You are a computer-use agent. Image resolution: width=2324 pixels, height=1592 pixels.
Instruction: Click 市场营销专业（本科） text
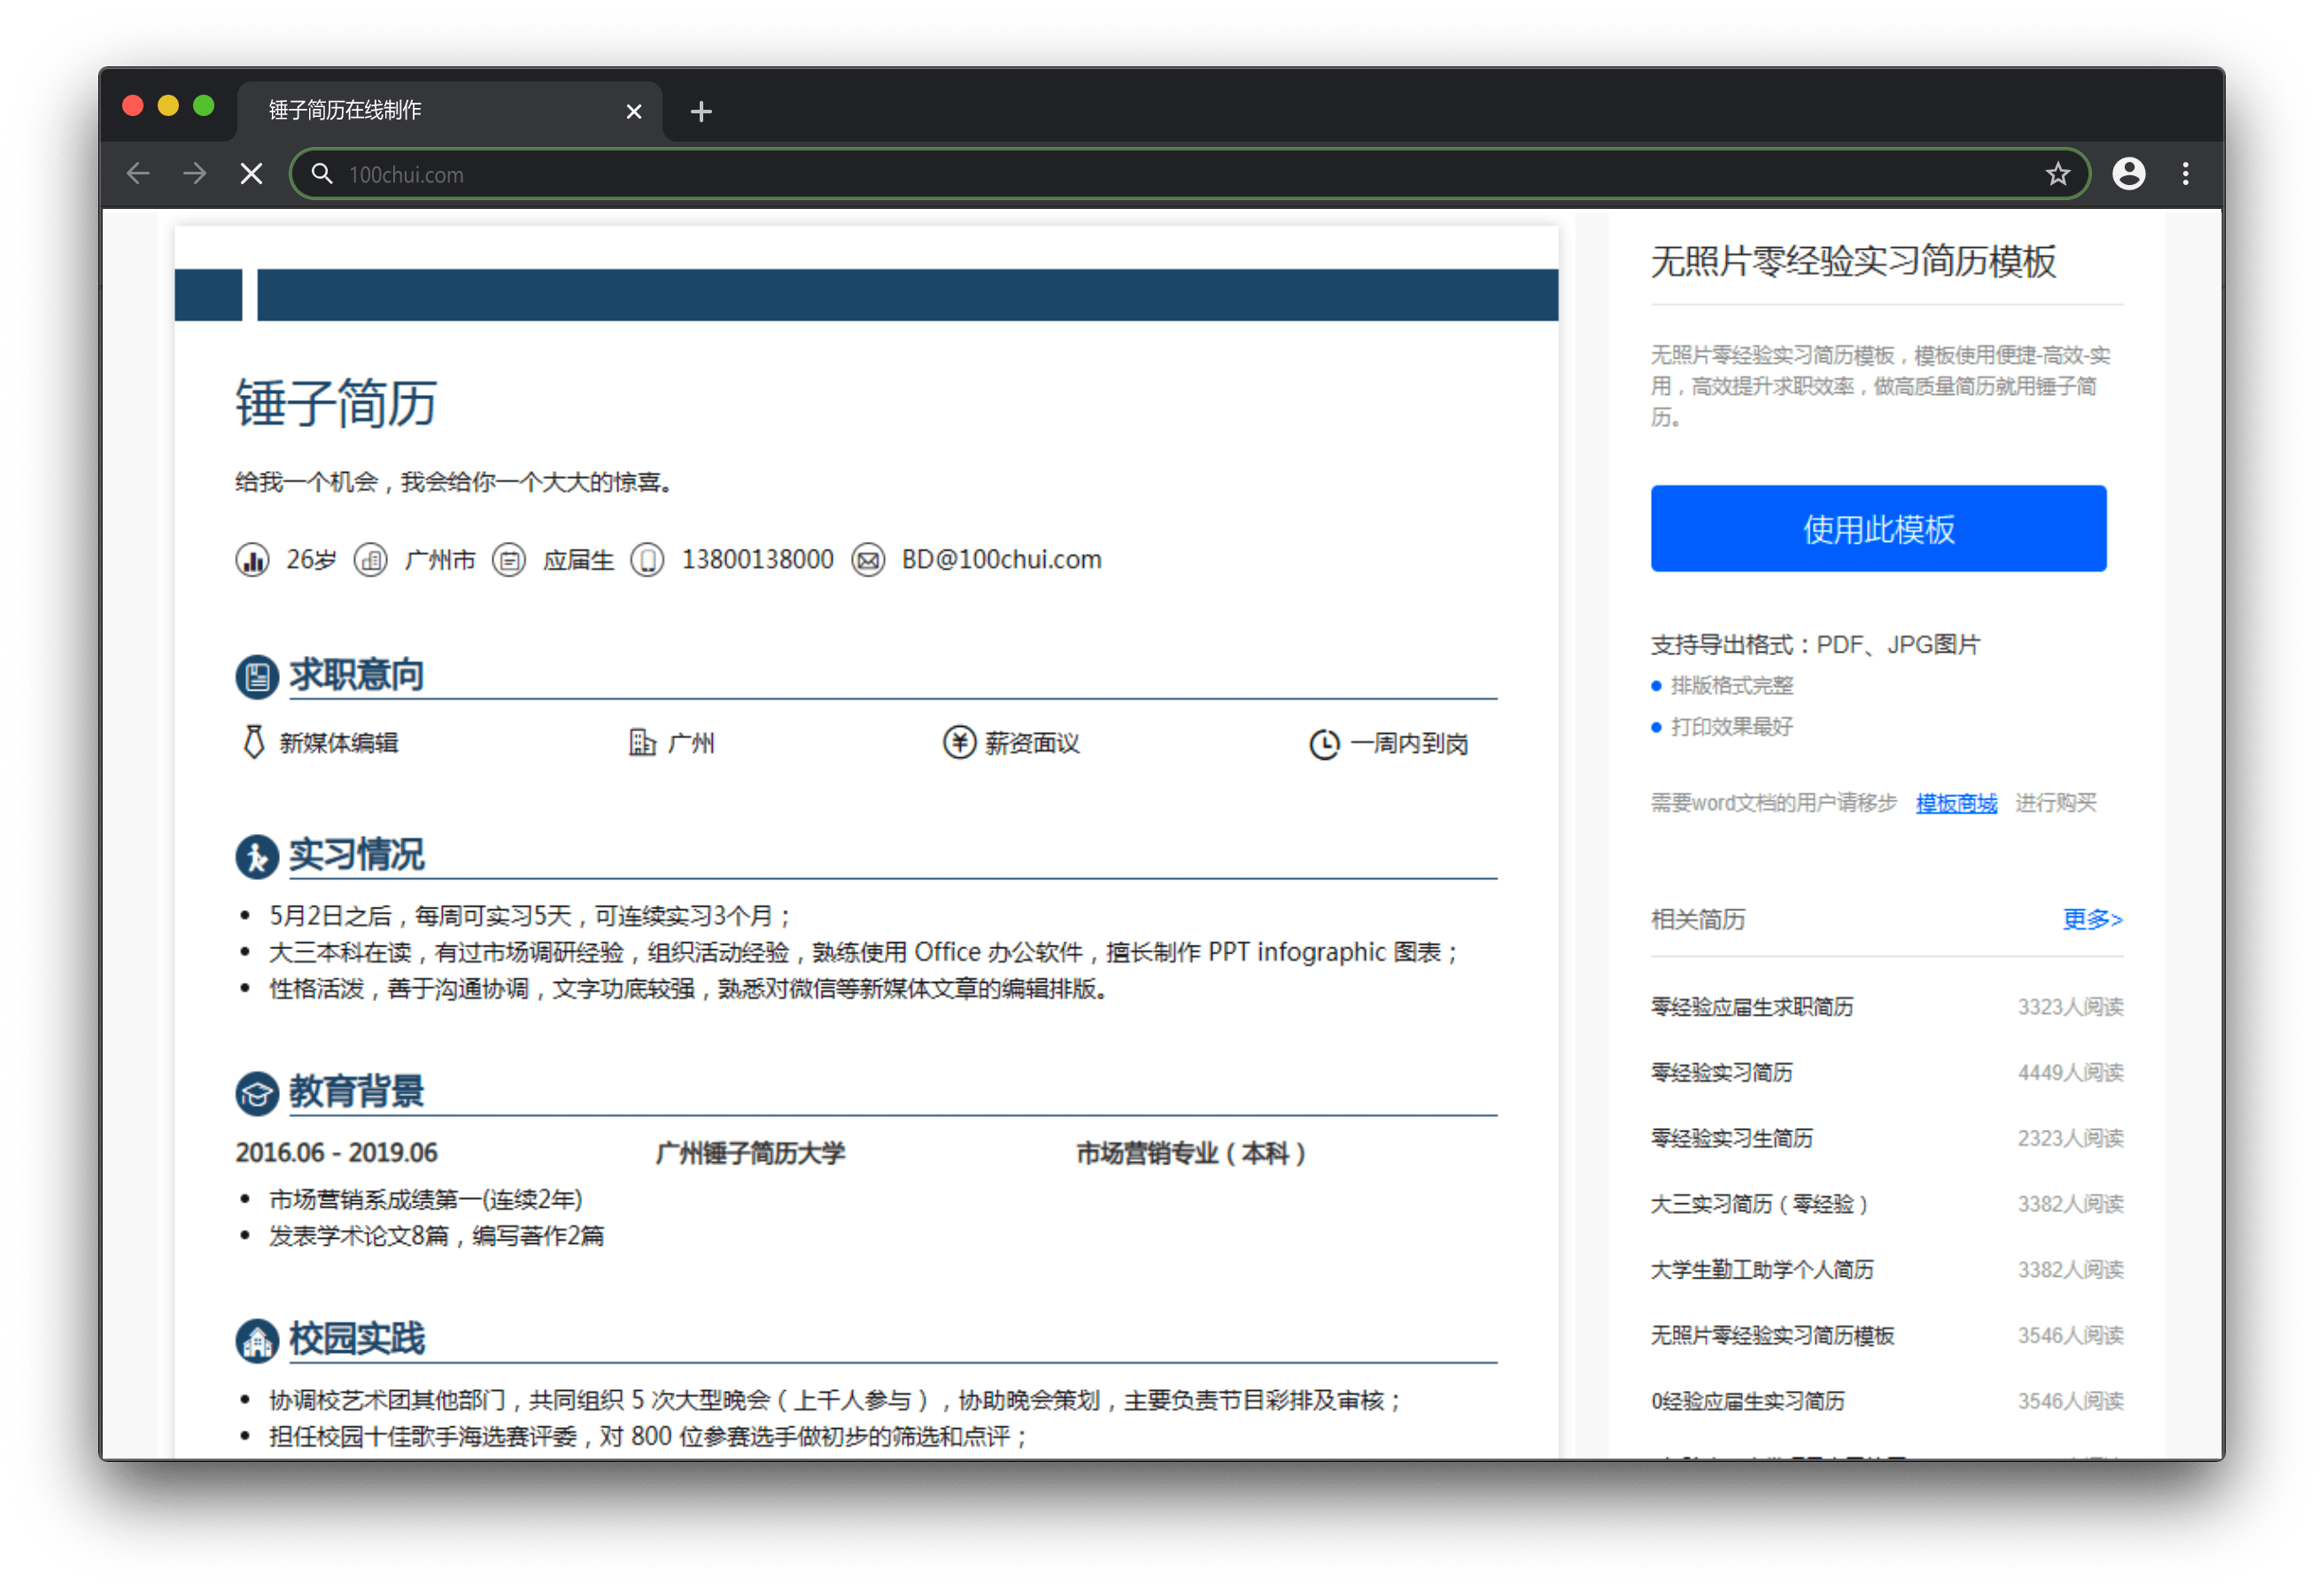tap(1191, 1154)
